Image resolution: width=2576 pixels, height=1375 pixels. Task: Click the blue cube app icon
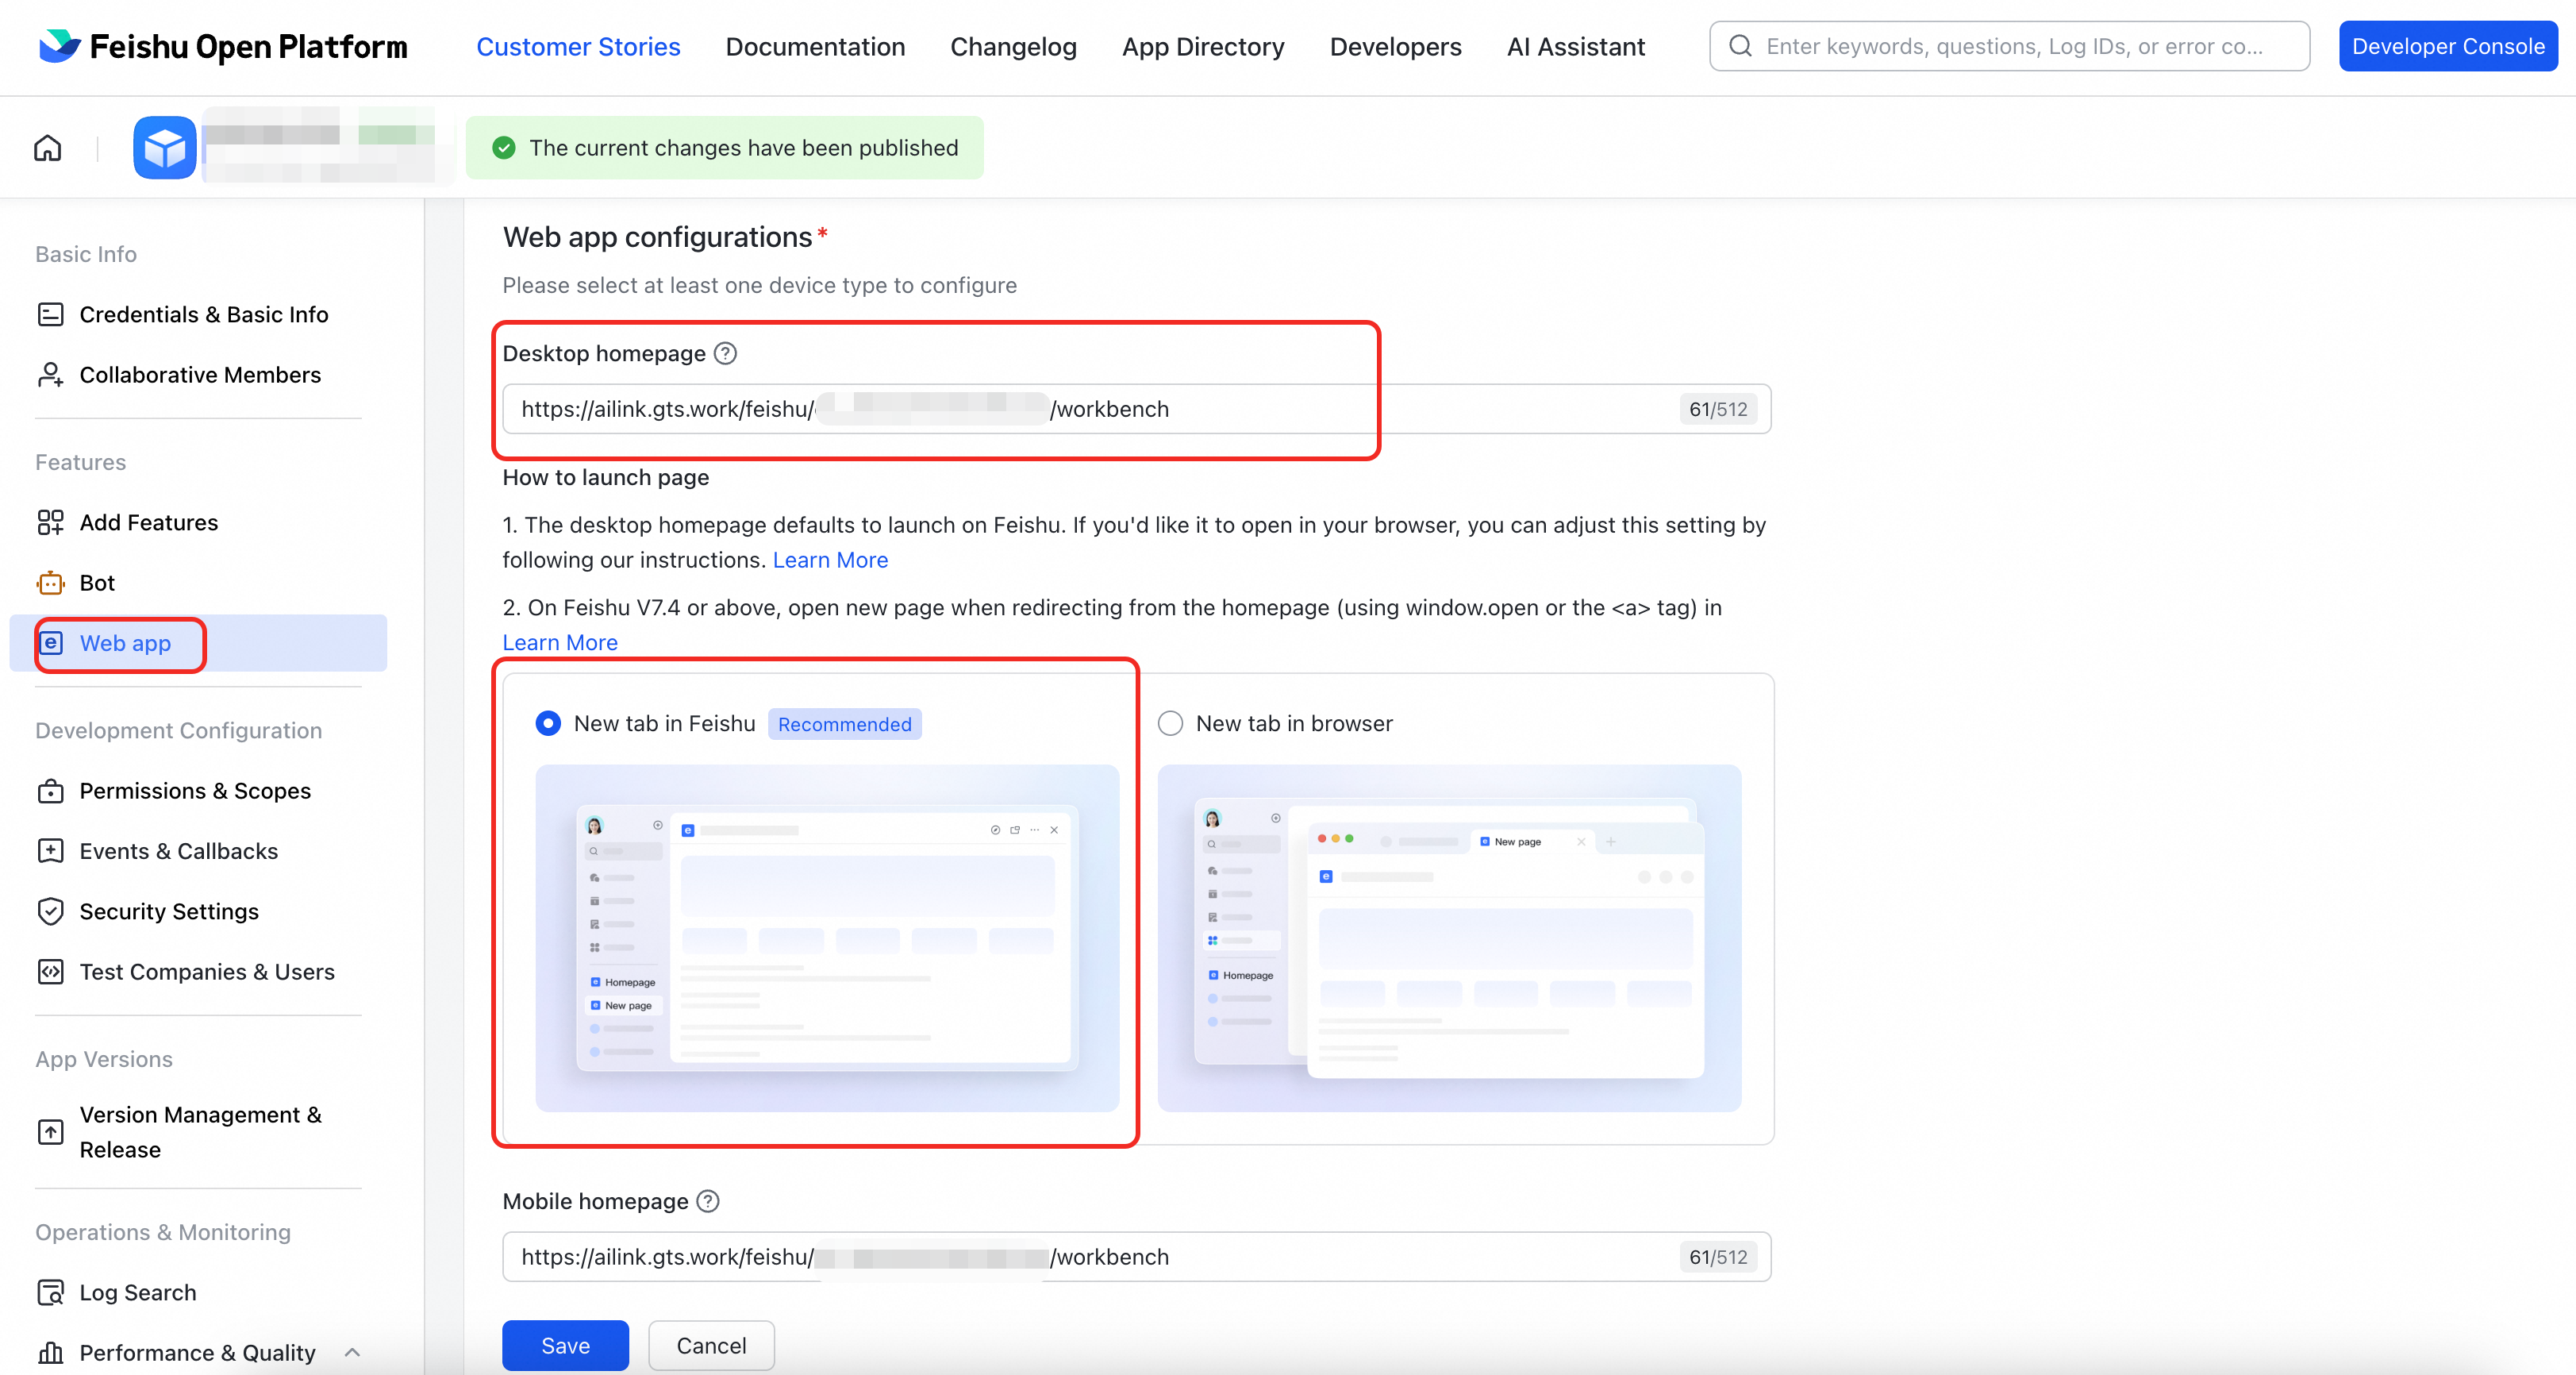[x=165, y=148]
